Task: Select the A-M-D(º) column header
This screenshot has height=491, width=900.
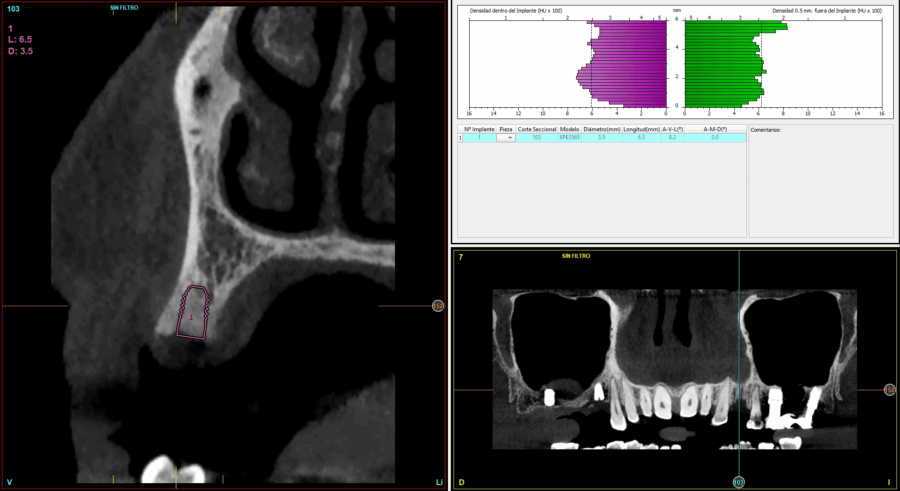Action: coord(715,129)
